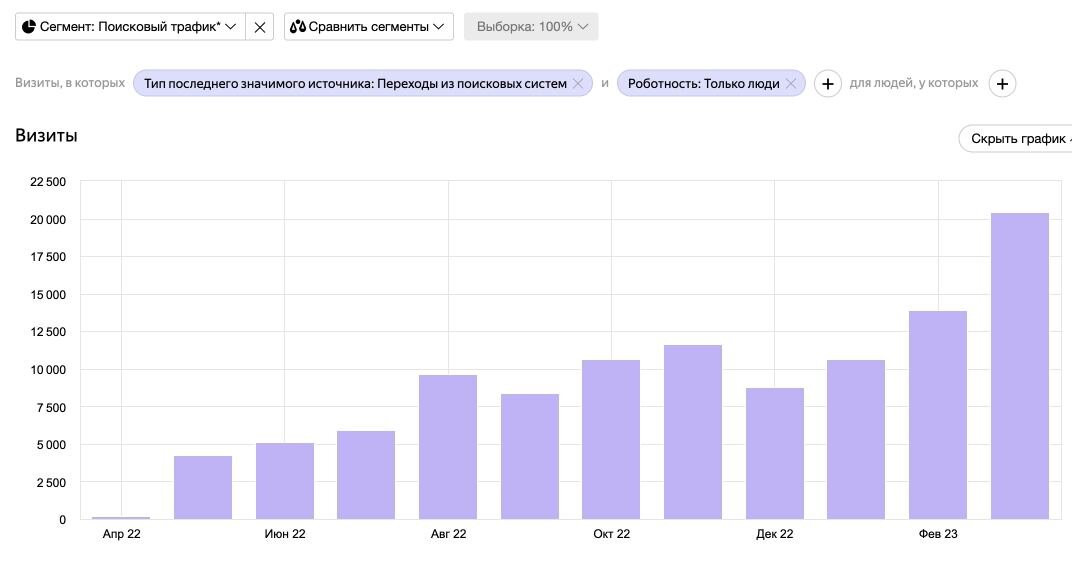Select the Окт 22 bar

(611, 439)
